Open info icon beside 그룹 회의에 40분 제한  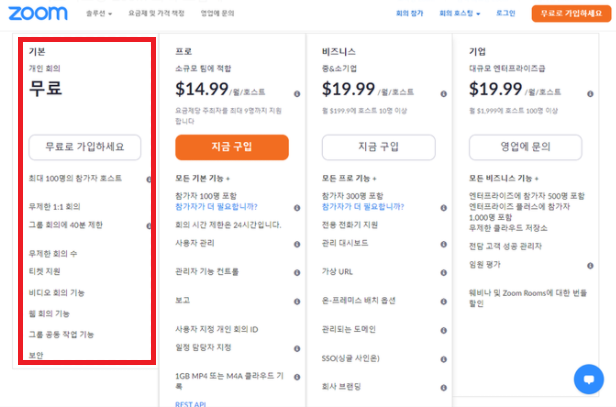click(x=149, y=226)
